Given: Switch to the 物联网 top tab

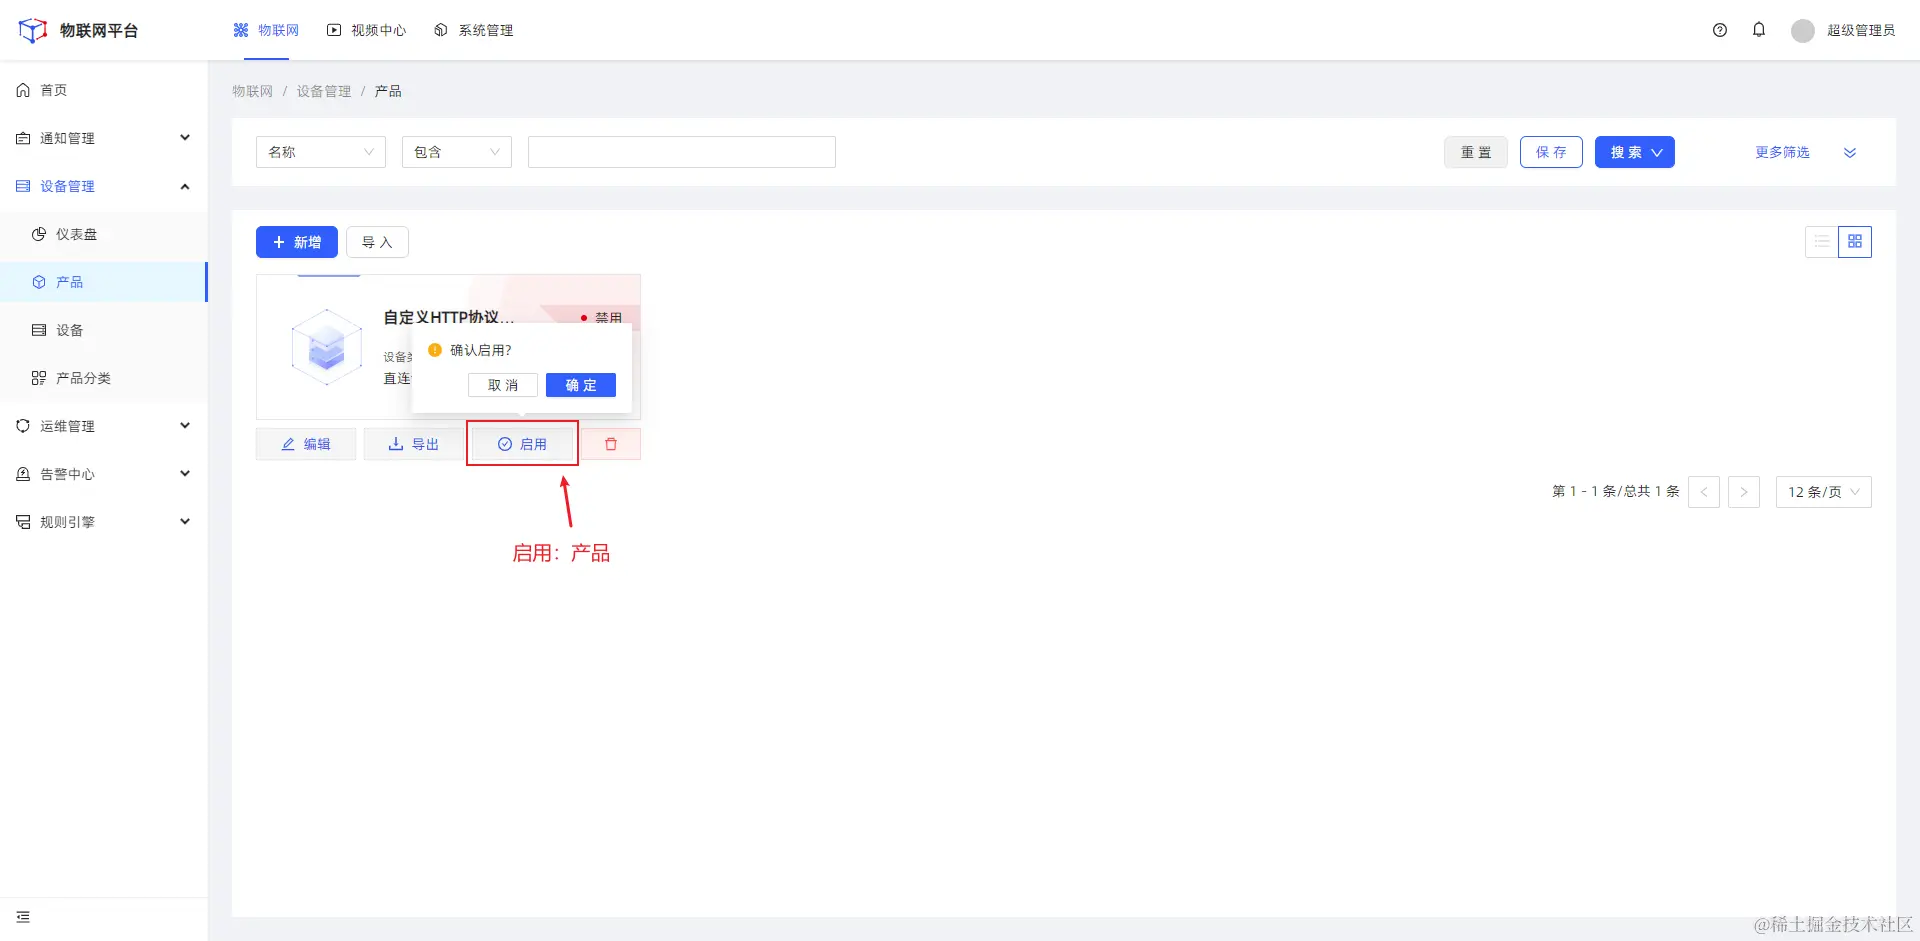Looking at the screenshot, I should pos(266,30).
